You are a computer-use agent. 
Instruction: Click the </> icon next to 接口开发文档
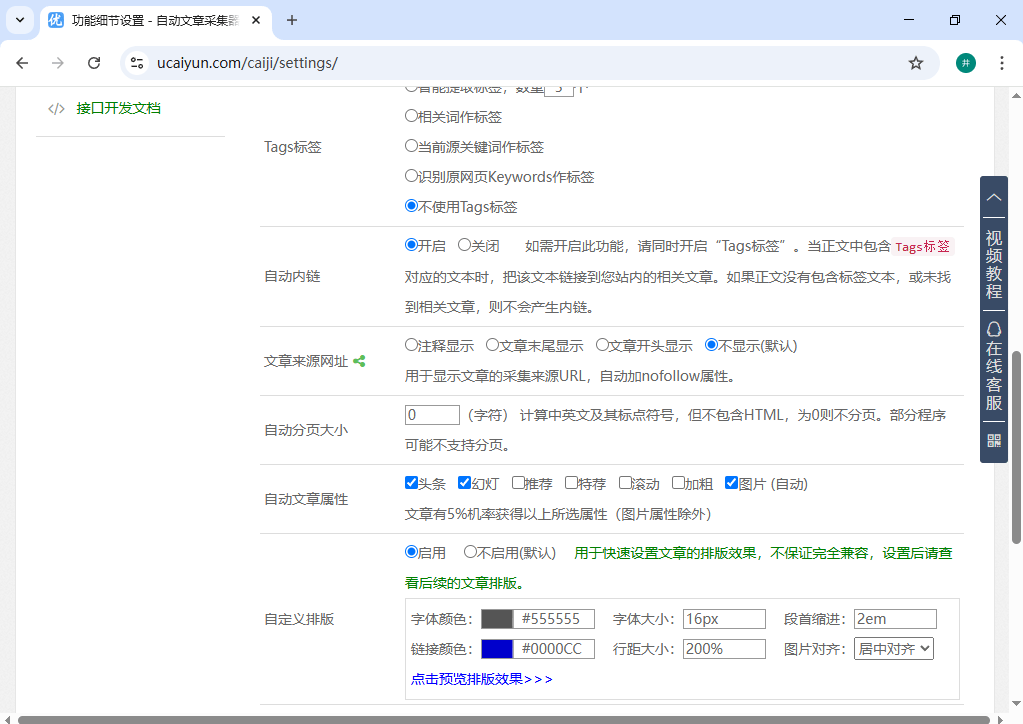tap(56, 108)
